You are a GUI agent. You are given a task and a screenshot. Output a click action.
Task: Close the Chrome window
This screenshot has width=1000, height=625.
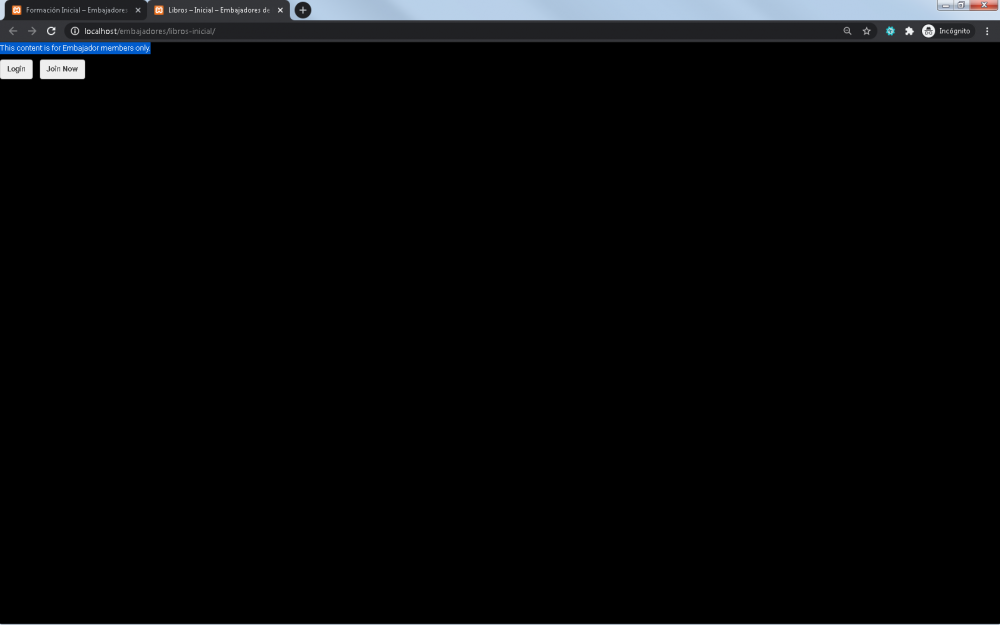tap(984, 5)
